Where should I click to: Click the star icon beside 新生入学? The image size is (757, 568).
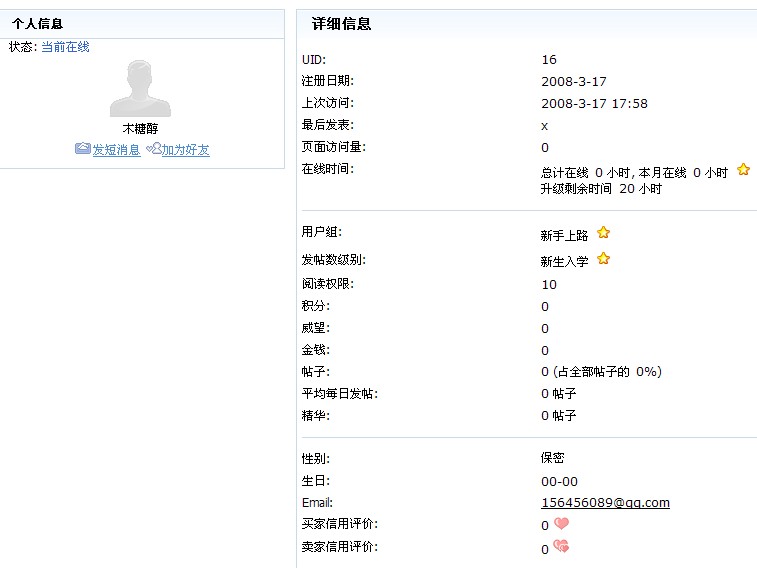coord(603,259)
